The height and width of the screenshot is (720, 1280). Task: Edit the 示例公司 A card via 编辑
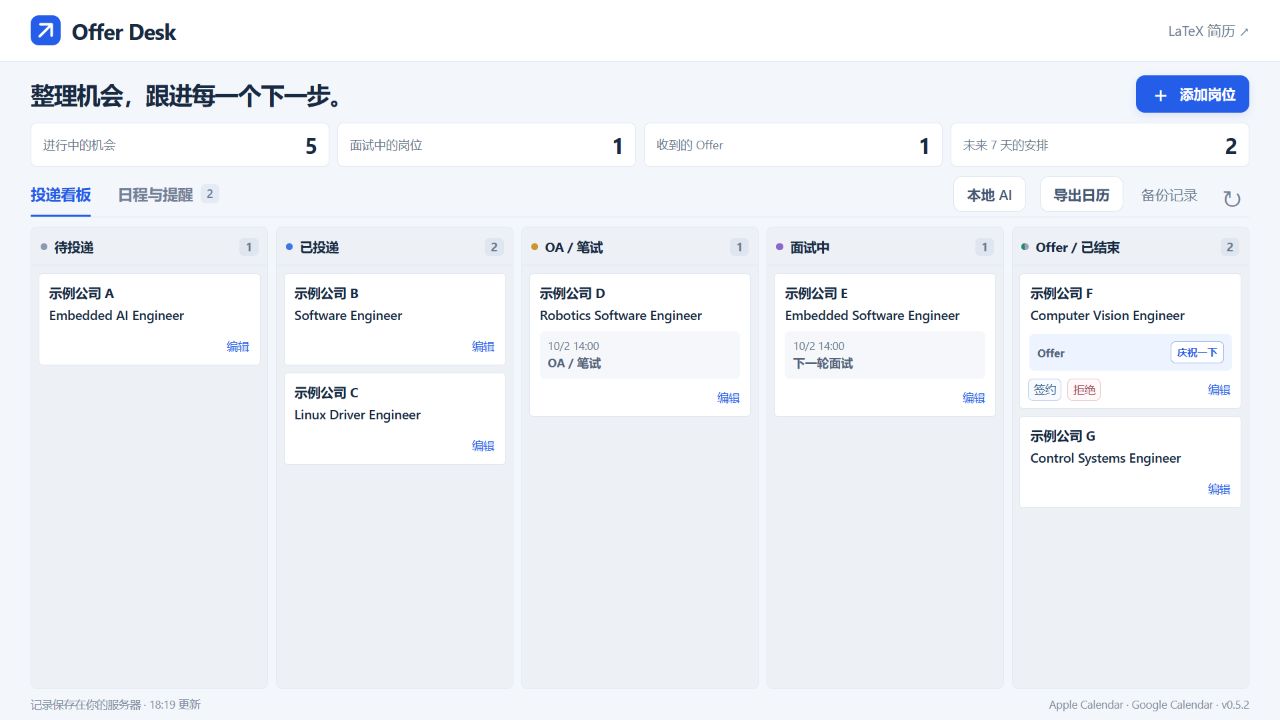pyautogui.click(x=238, y=347)
